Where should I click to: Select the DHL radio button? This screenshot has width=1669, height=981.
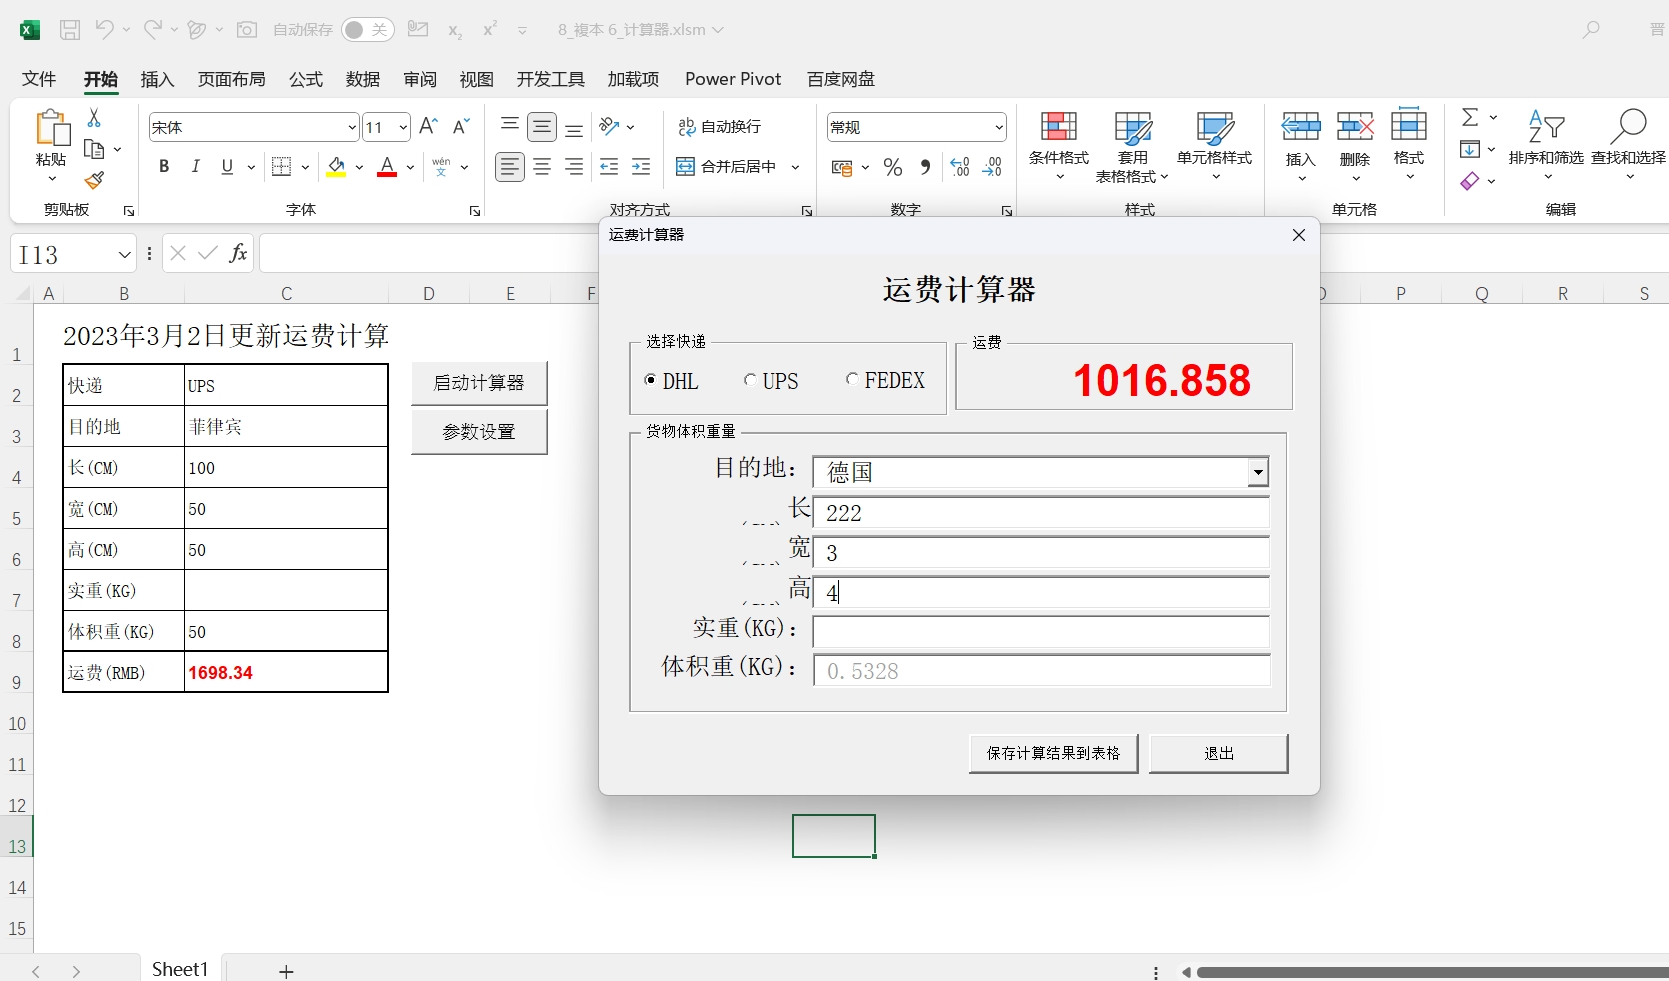coord(651,380)
